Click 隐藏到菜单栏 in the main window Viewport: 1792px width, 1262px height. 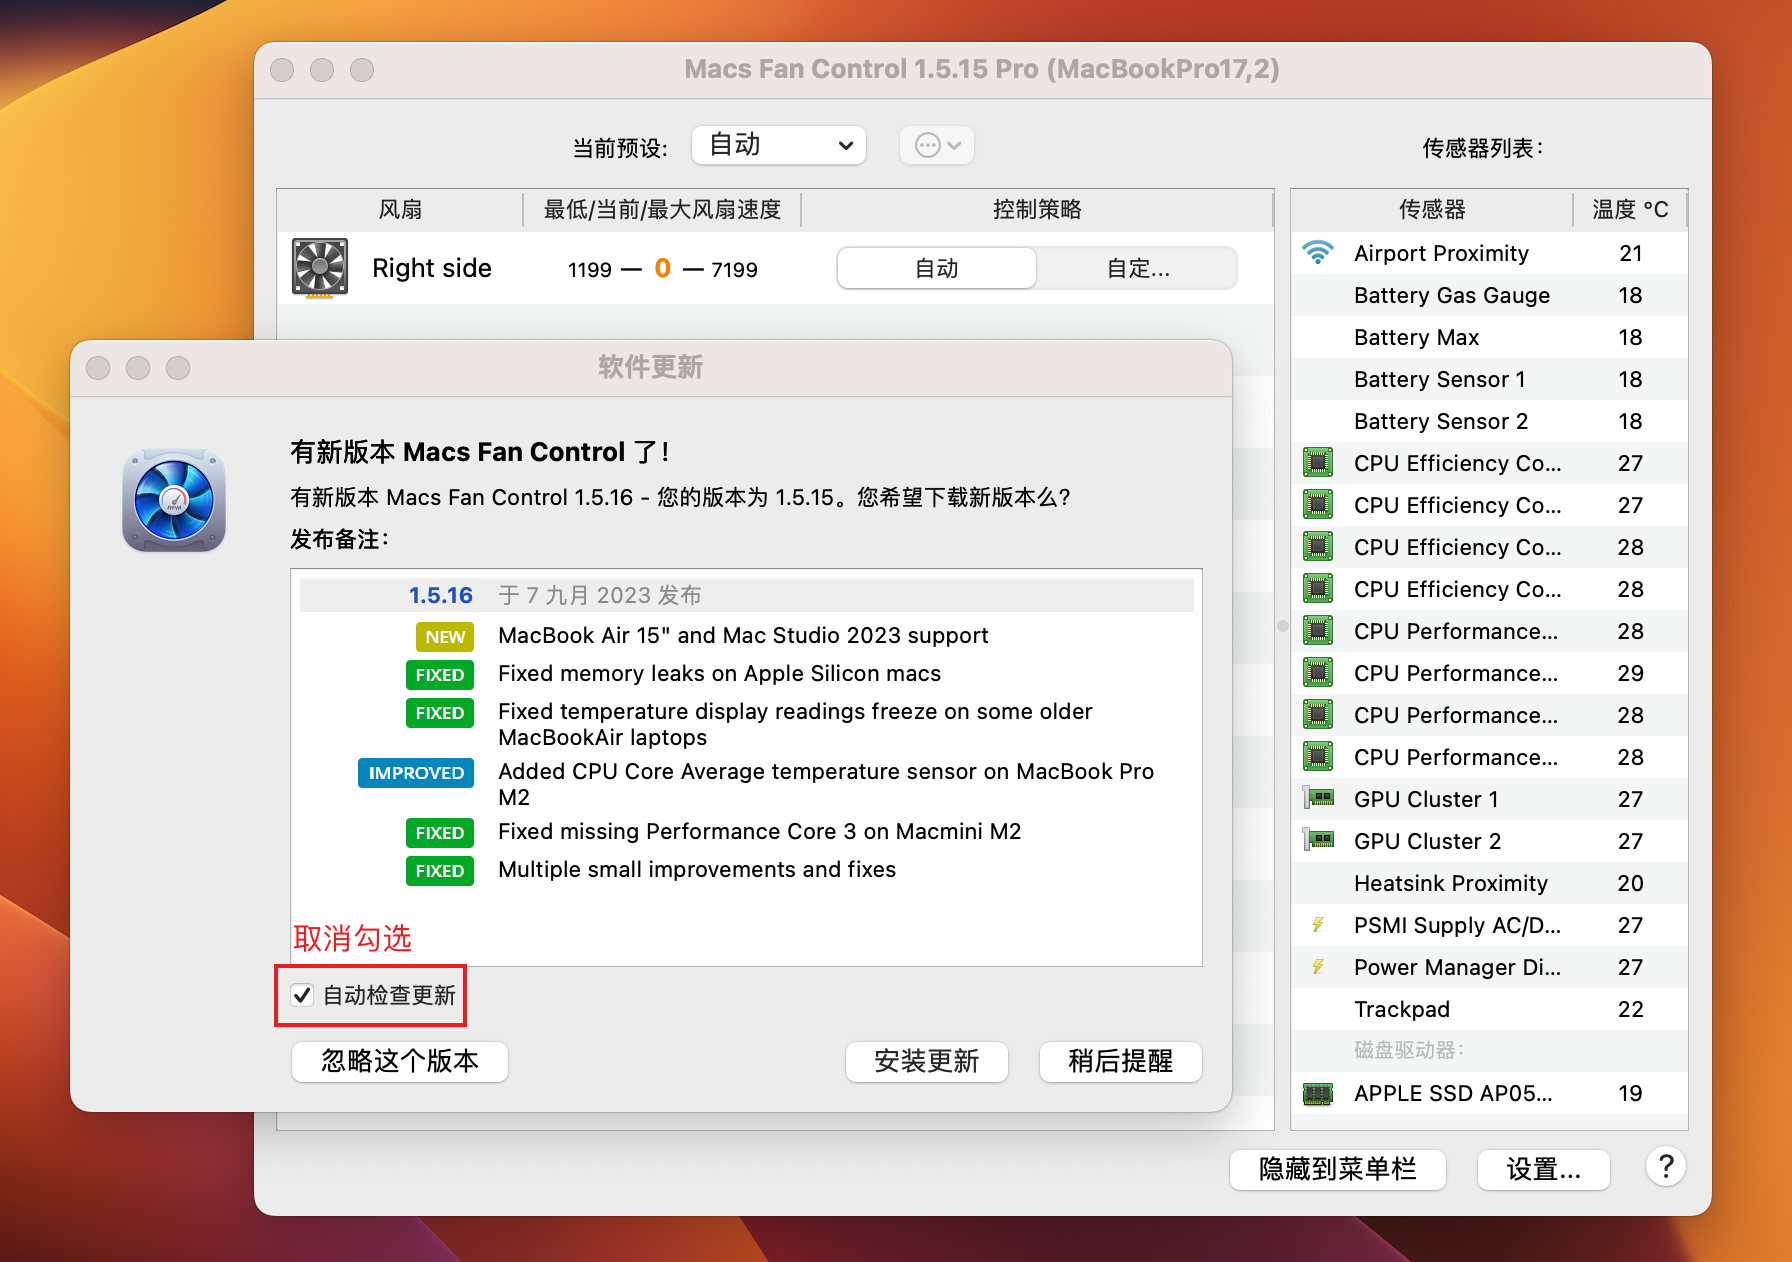[1337, 1169]
